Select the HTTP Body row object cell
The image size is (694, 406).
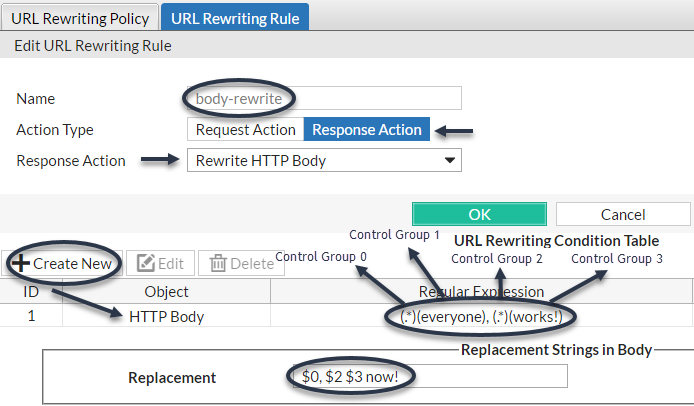166,316
